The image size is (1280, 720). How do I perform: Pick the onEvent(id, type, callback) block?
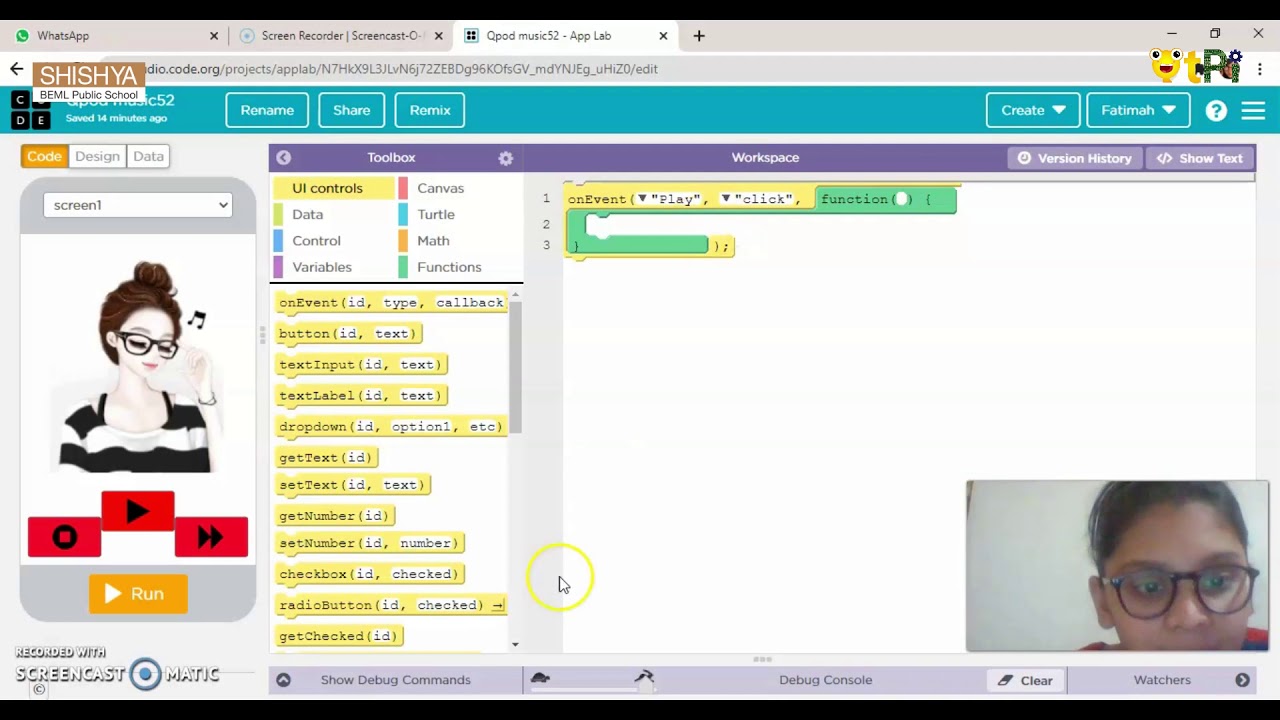click(x=391, y=303)
